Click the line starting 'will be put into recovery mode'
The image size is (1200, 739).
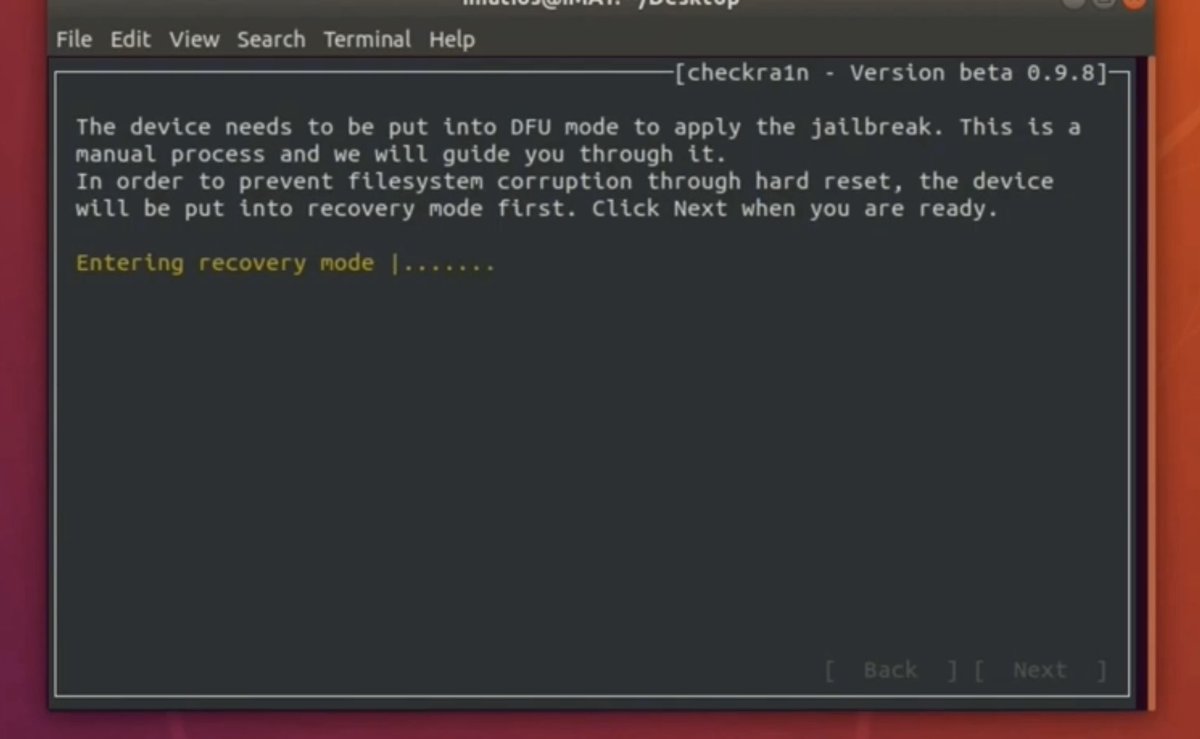[537, 209]
